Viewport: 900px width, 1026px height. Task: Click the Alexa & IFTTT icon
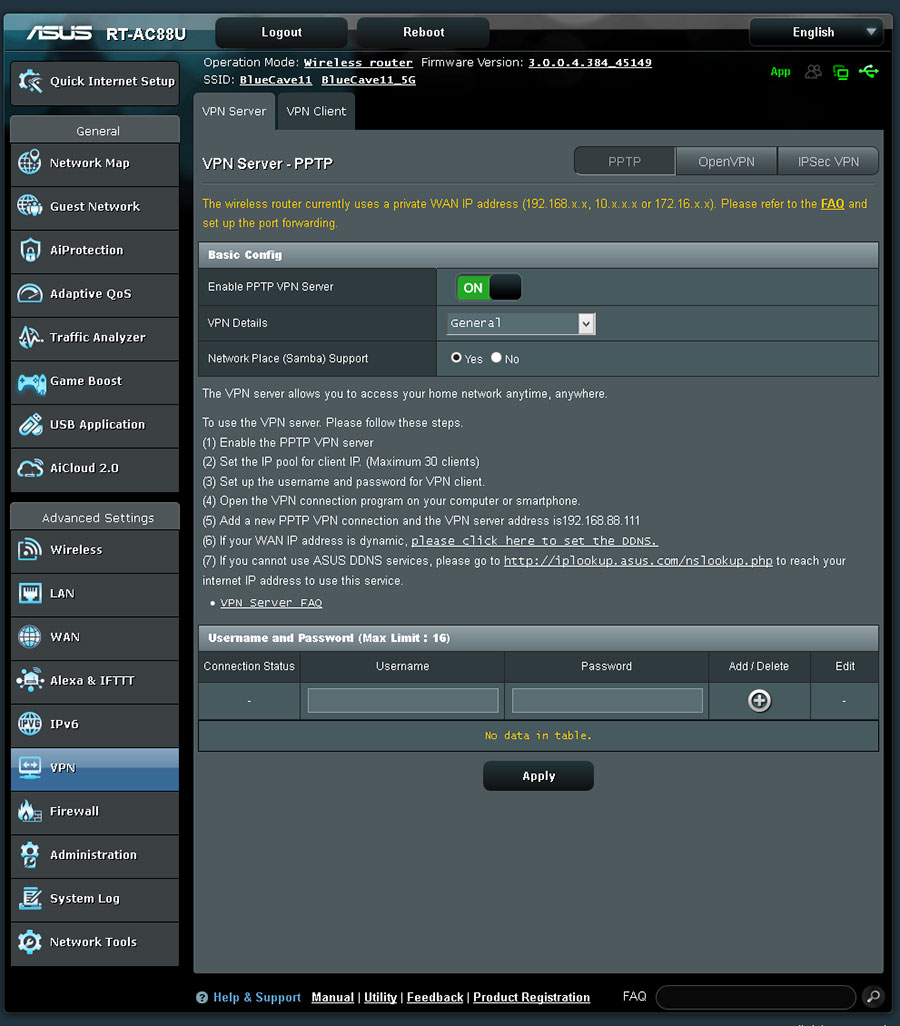29,680
